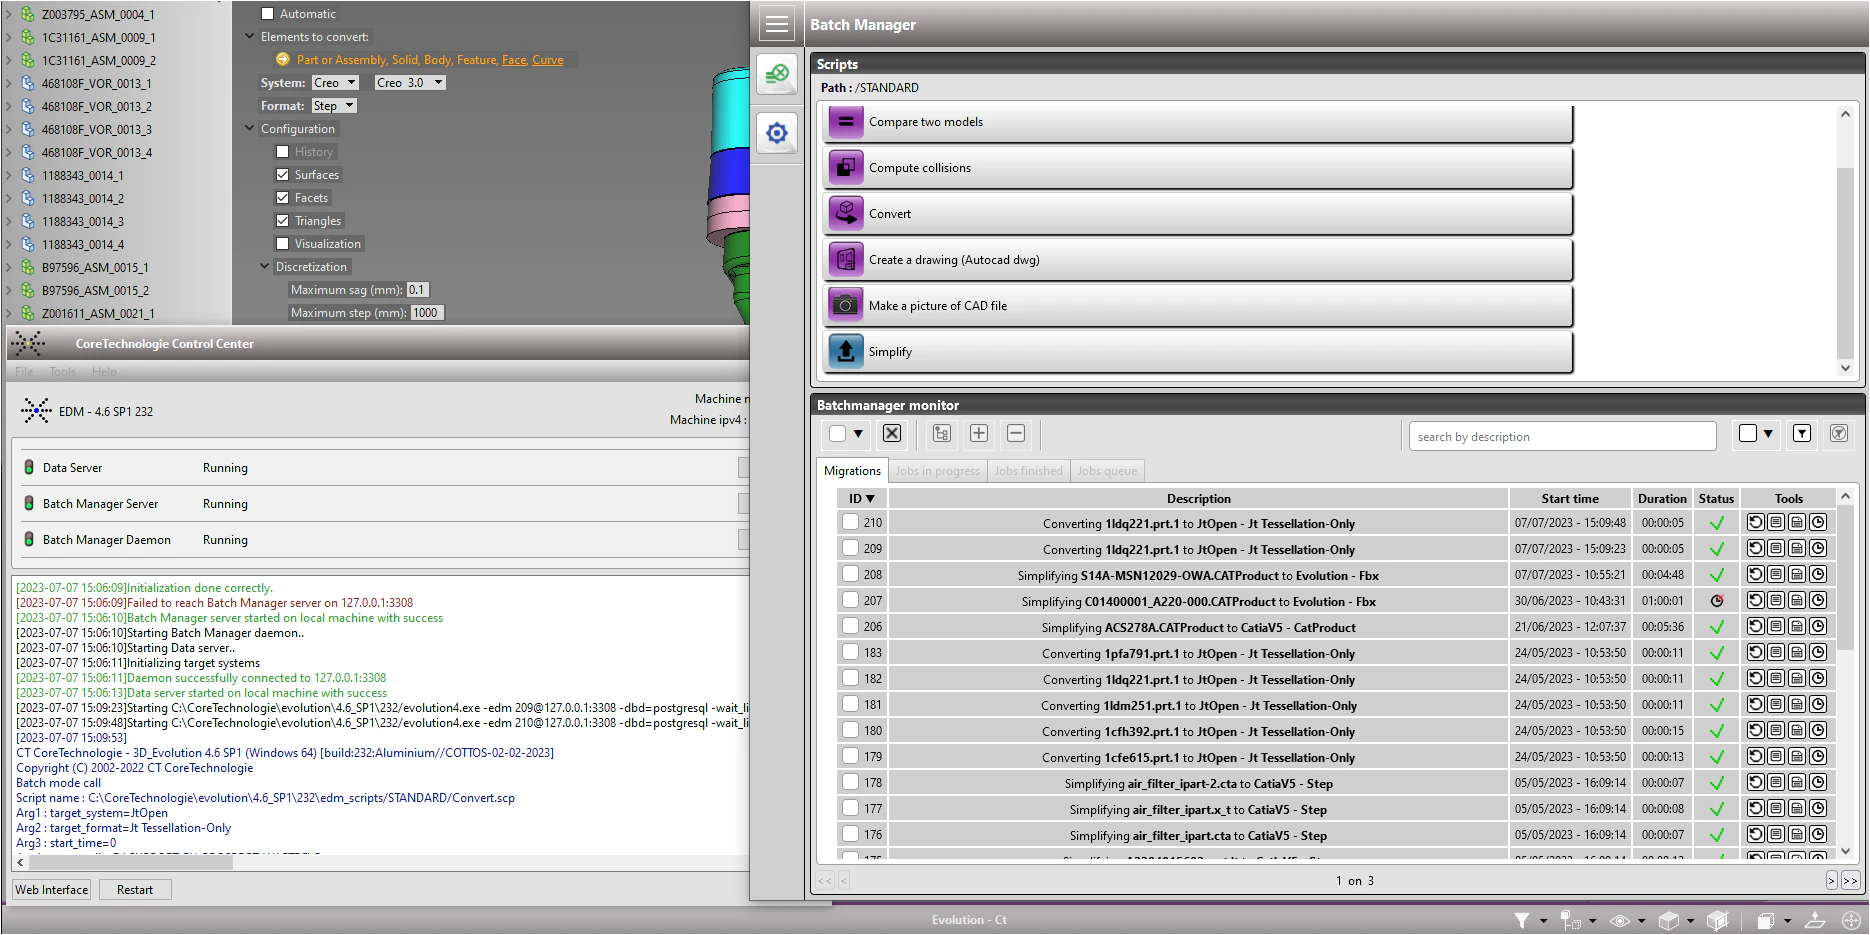
Task: Run the Make a picture of CAD file script
Action: point(1197,305)
